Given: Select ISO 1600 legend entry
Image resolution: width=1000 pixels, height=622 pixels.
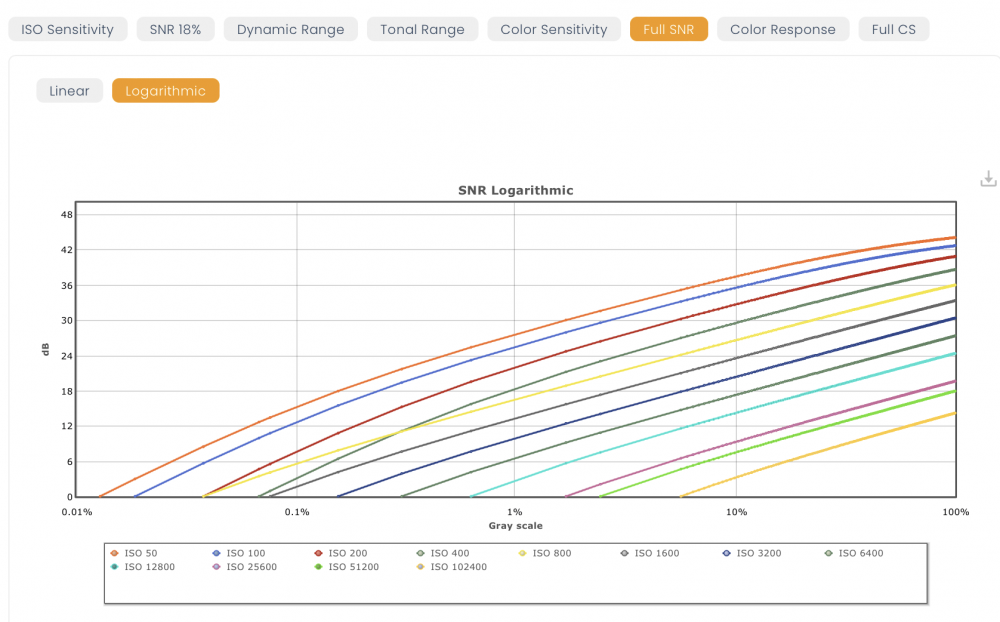Looking at the screenshot, I should click(650, 553).
